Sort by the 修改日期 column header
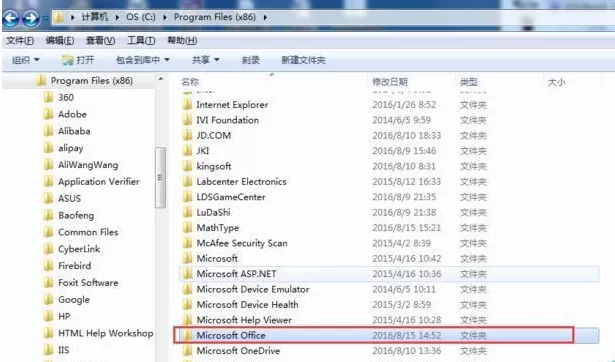This screenshot has width=615, height=362. (x=390, y=82)
